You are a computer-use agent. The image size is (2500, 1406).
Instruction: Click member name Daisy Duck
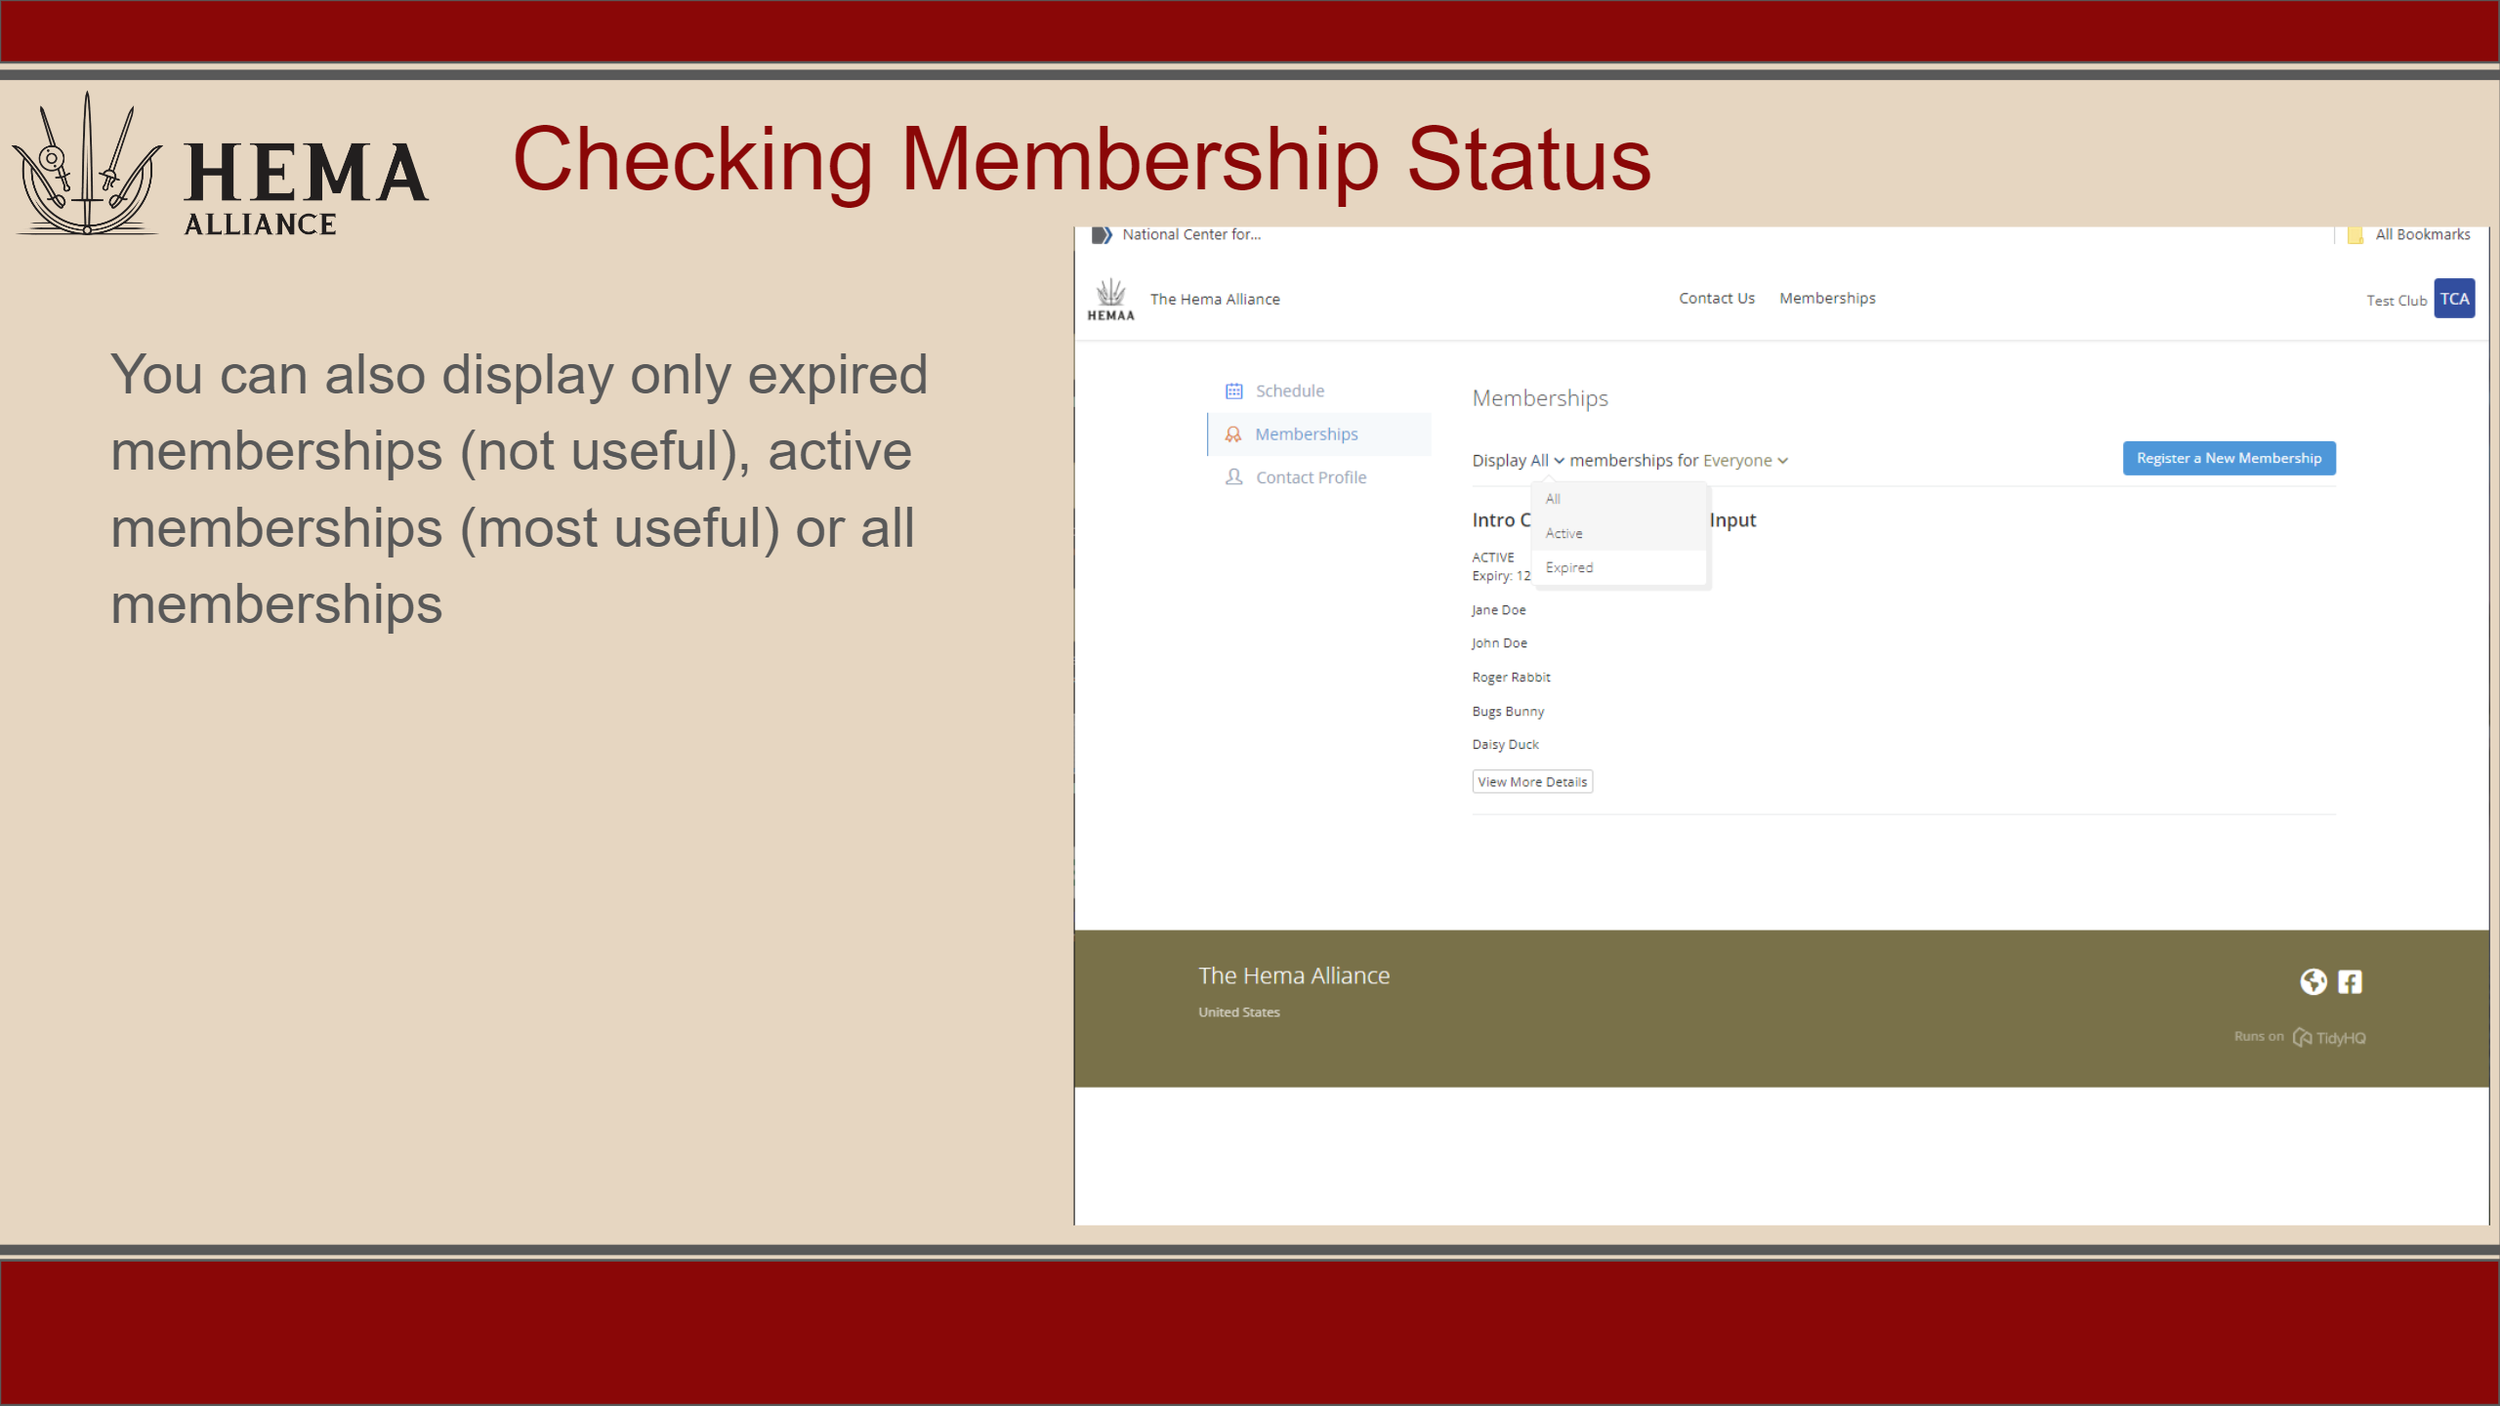point(1505,744)
